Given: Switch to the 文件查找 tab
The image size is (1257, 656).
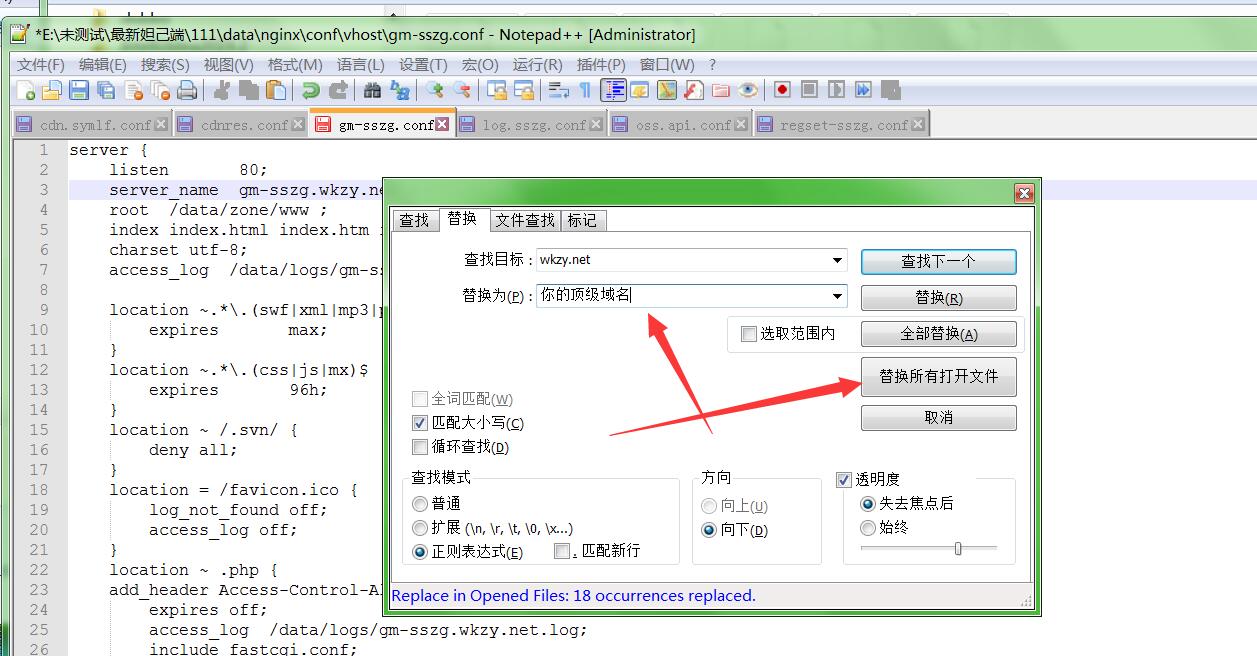Looking at the screenshot, I should (525, 220).
